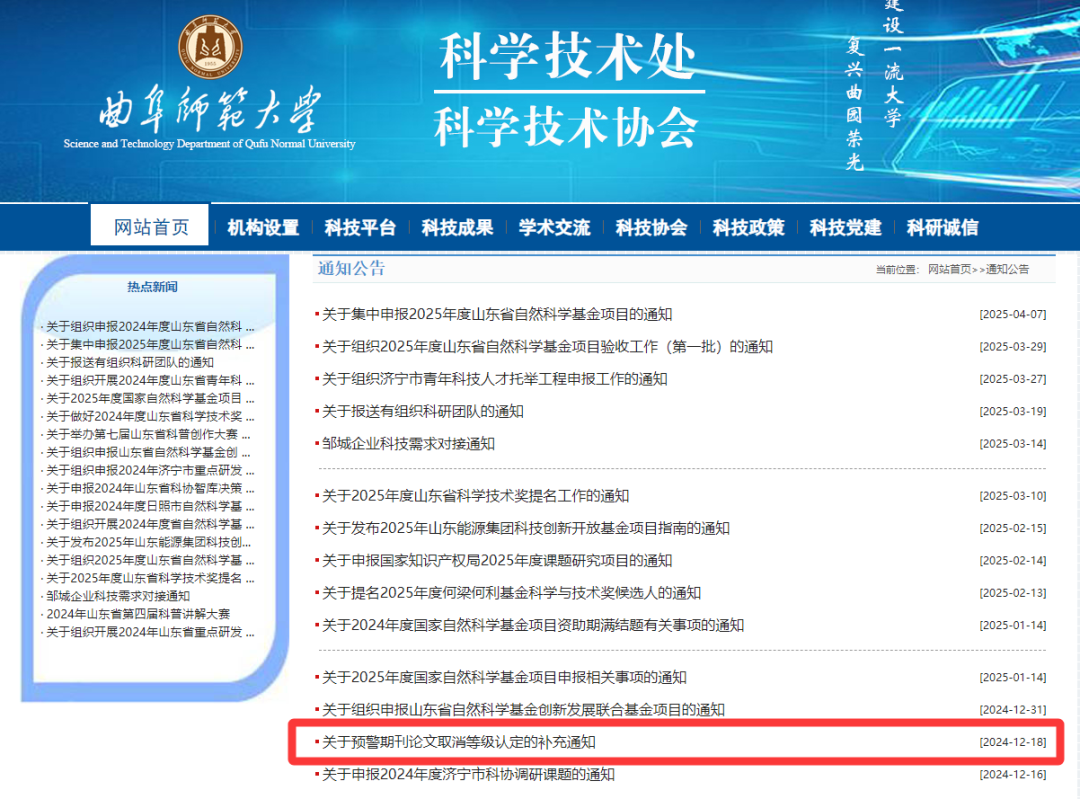The height and width of the screenshot is (799, 1080).
Task: Open the 科技政策 menu
Action: [747, 227]
